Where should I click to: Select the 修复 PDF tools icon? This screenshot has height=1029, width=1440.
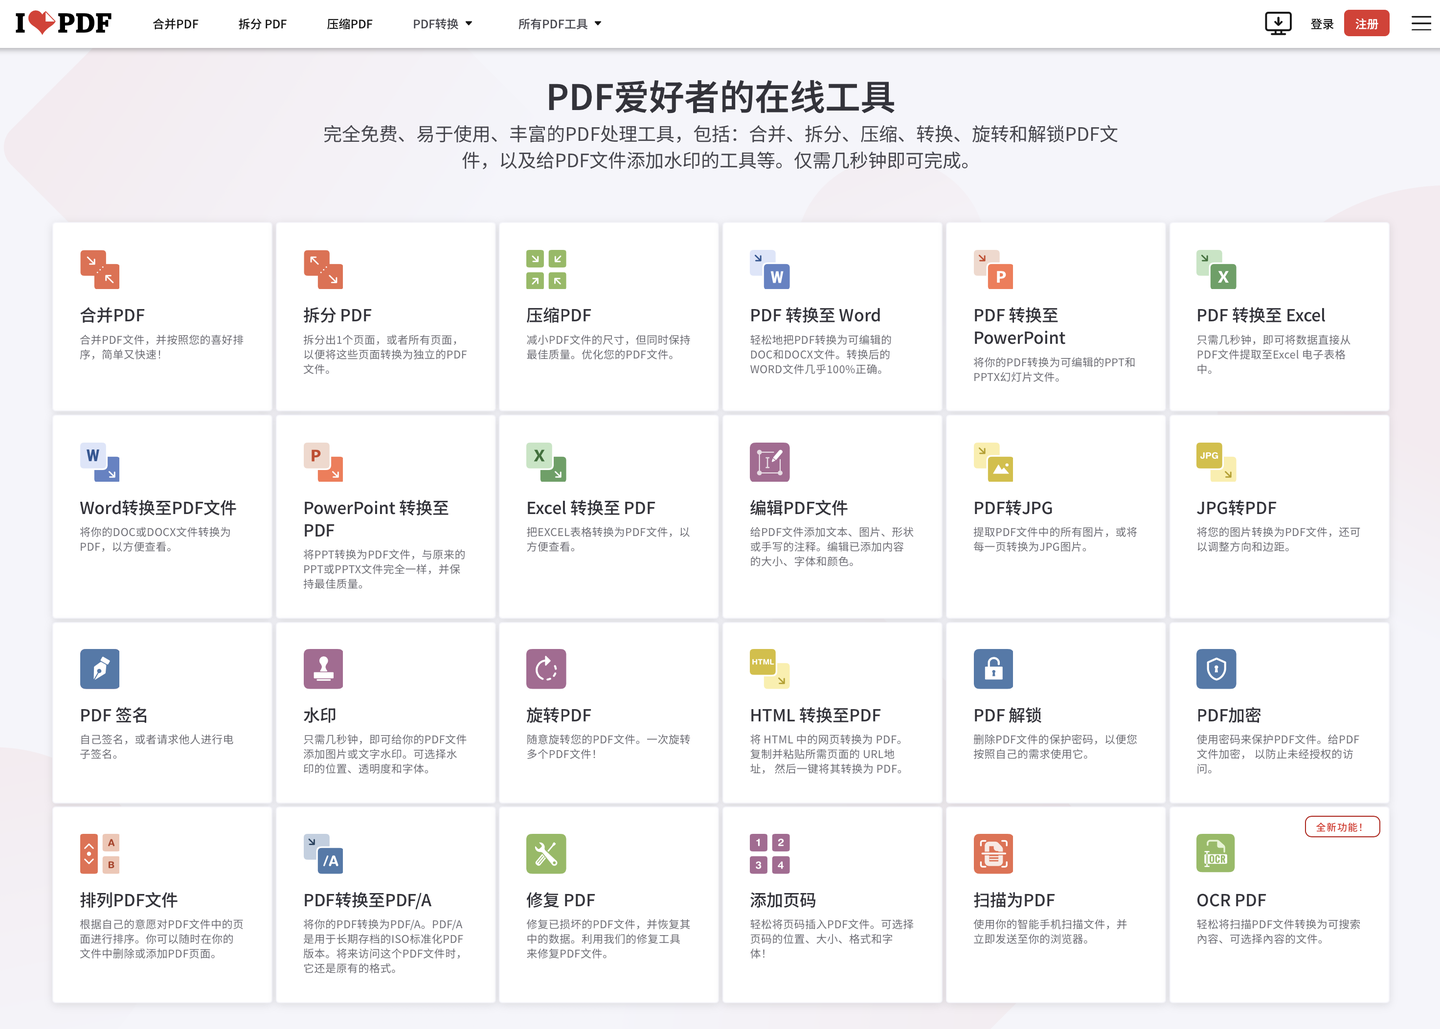pyautogui.click(x=546, y=854)
